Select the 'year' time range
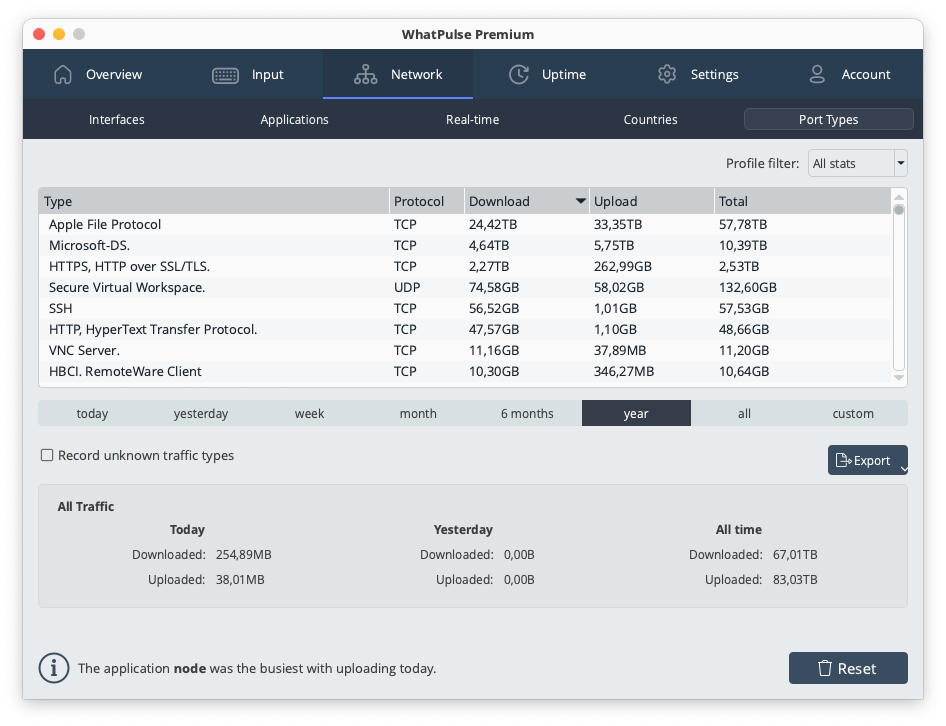The height and width of the screenshot is (726, 946). [636, 414]
